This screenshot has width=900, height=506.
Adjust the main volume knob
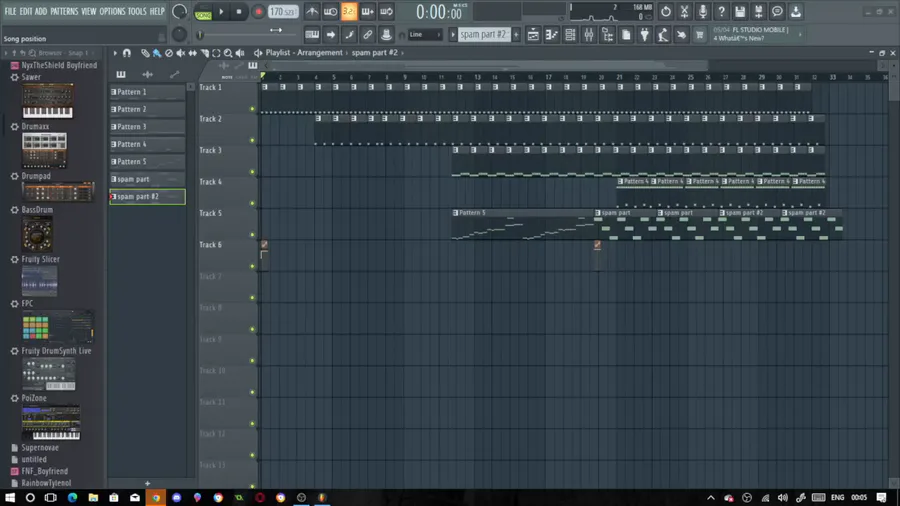[x=179, y=11]
